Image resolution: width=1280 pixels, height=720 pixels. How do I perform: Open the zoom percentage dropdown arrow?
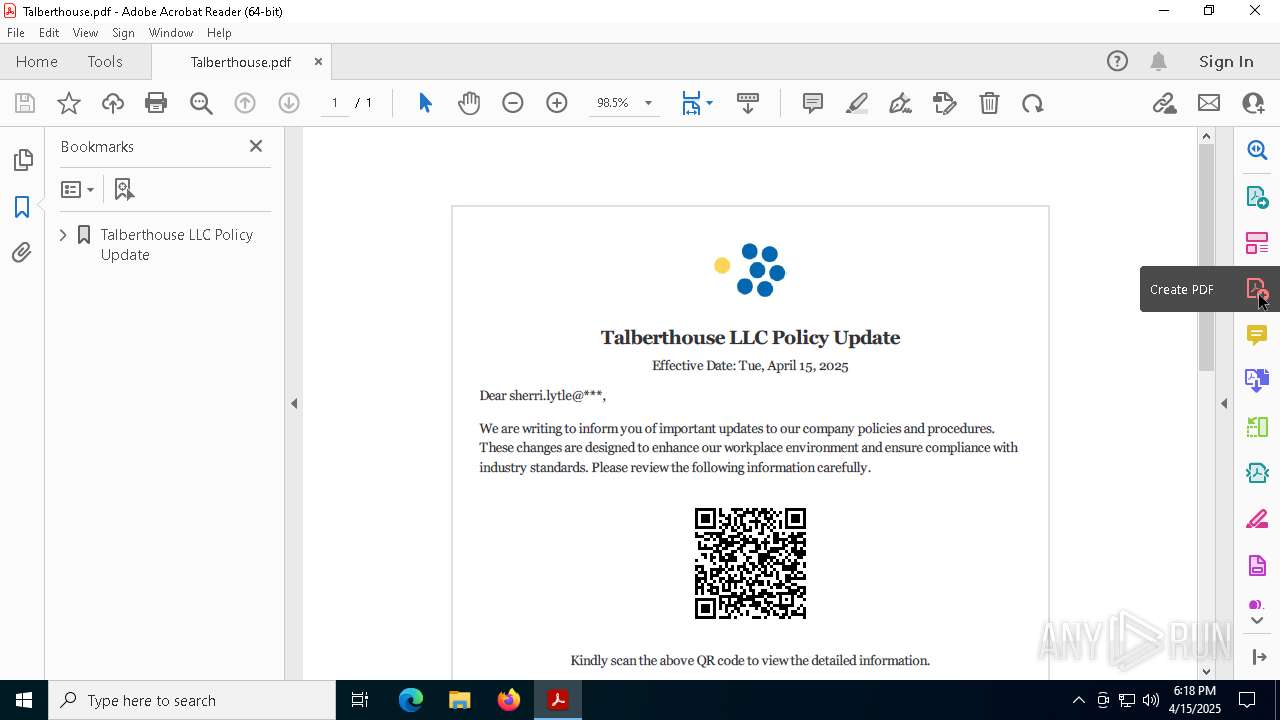[648, 103]
